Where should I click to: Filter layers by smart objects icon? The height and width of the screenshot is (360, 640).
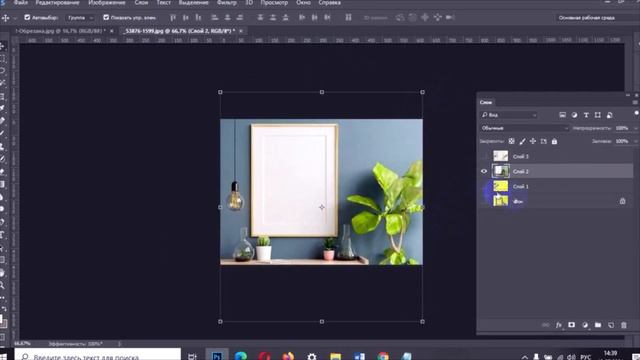click(x=609, y=115)
